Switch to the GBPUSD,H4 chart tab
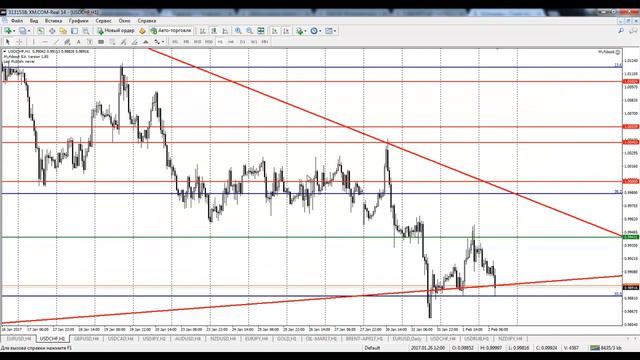Screen dimensions: 640x360 pos(86,339)
